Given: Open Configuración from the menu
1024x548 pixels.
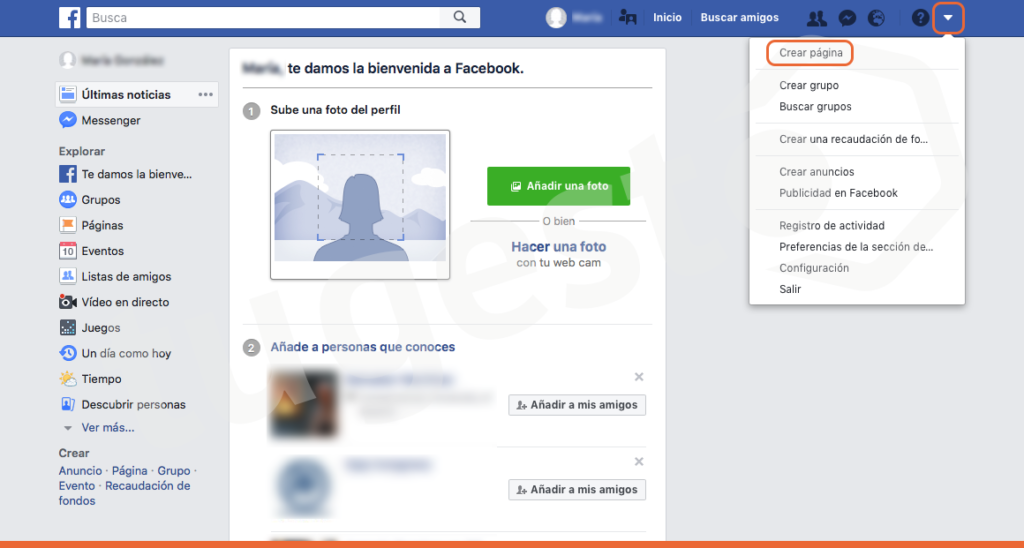Looking at the screenshot, I should click(x=814, y=268).
